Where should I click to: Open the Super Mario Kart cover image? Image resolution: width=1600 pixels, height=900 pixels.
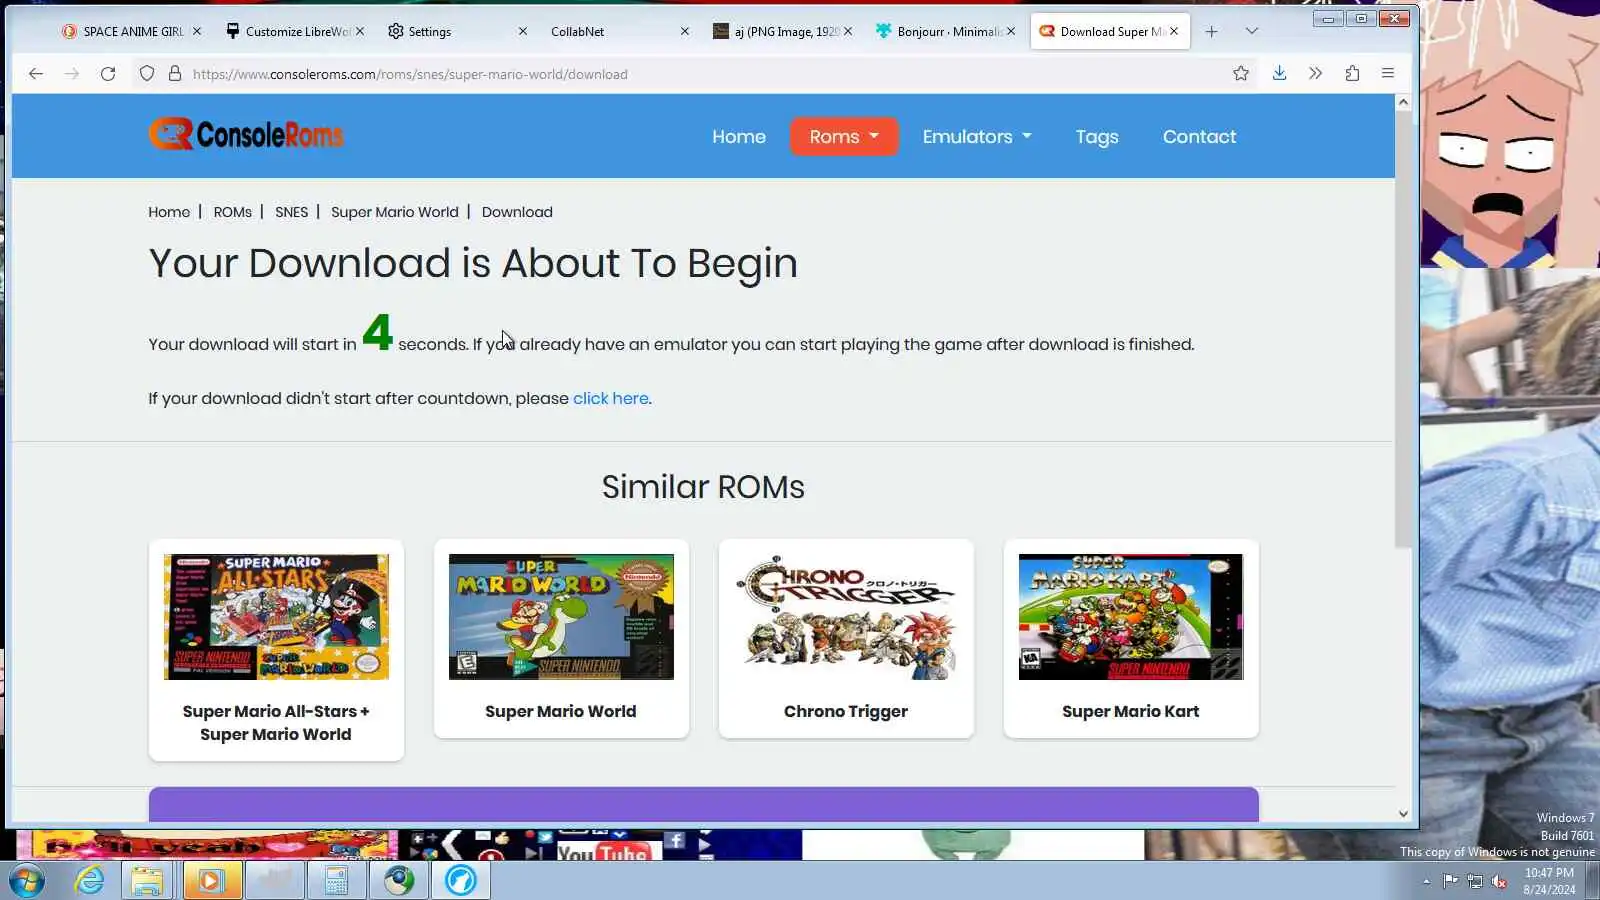[x=1131, y=617]
